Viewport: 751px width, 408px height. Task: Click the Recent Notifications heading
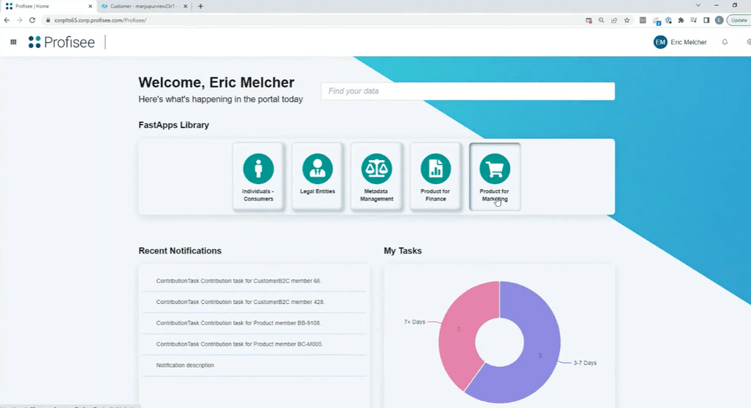coord(180,251)
